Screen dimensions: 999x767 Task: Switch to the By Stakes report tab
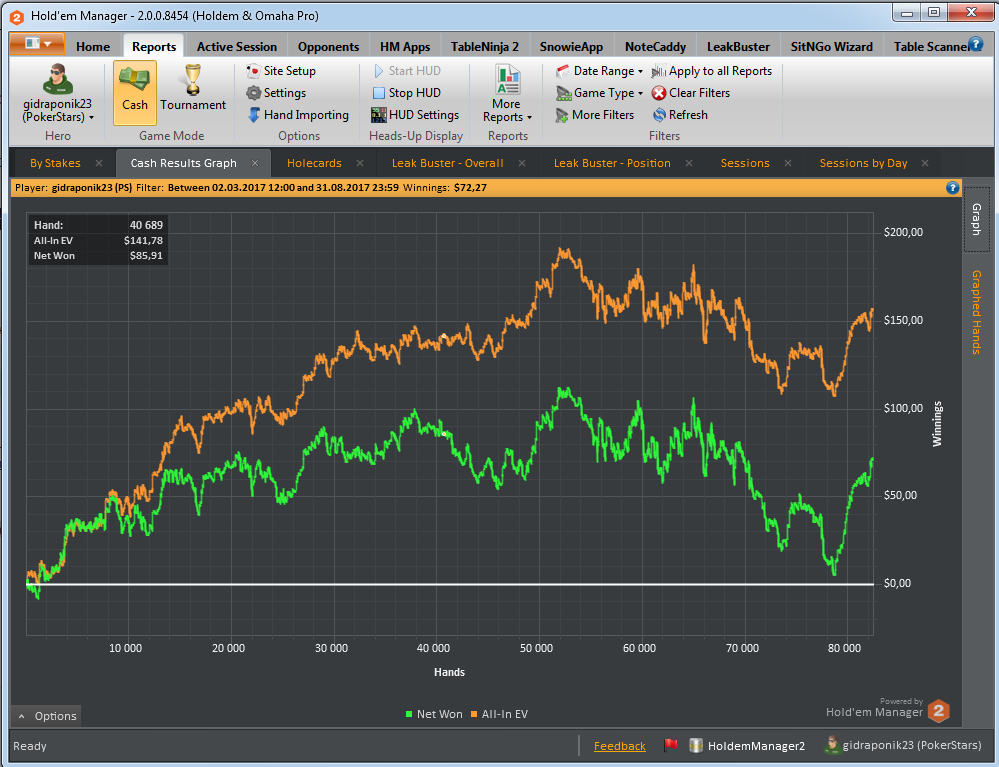[x=55, y=163]
